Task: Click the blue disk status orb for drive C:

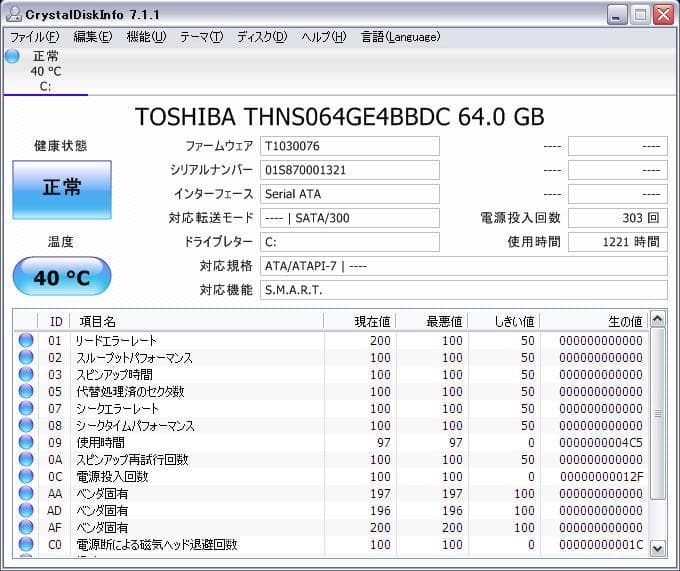Action: [12, 56]
